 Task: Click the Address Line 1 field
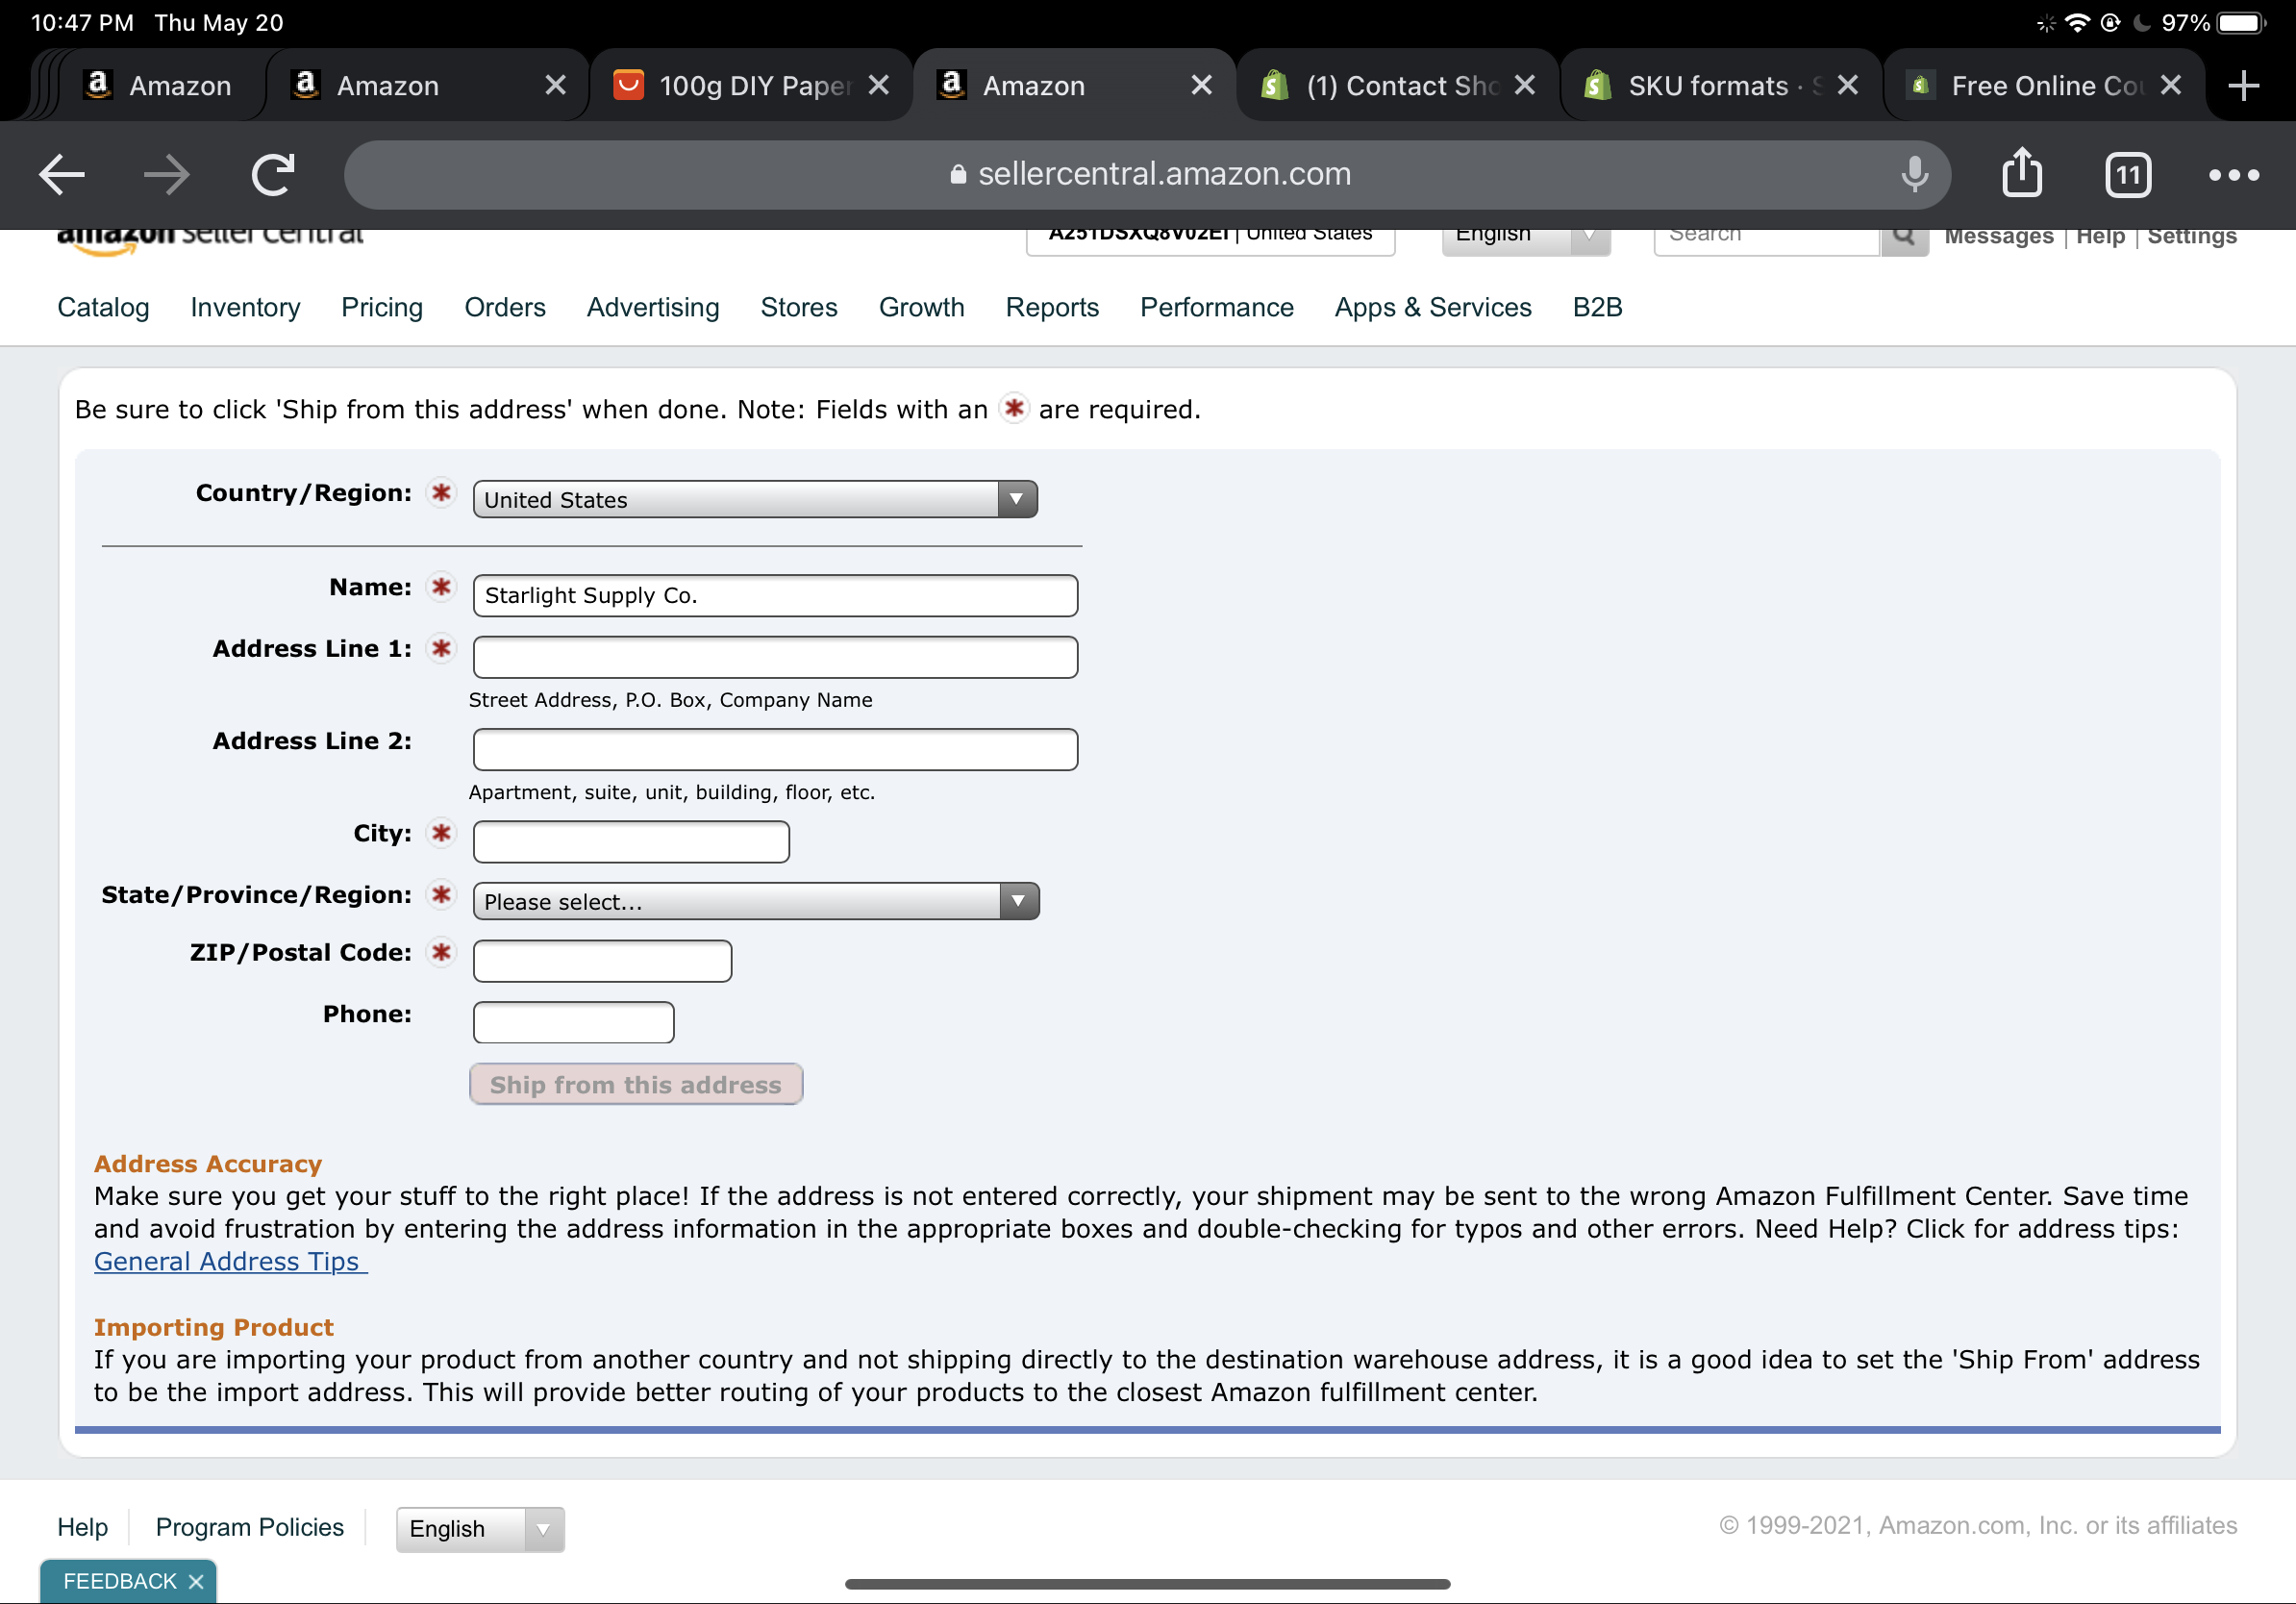[x=775, y=657]
